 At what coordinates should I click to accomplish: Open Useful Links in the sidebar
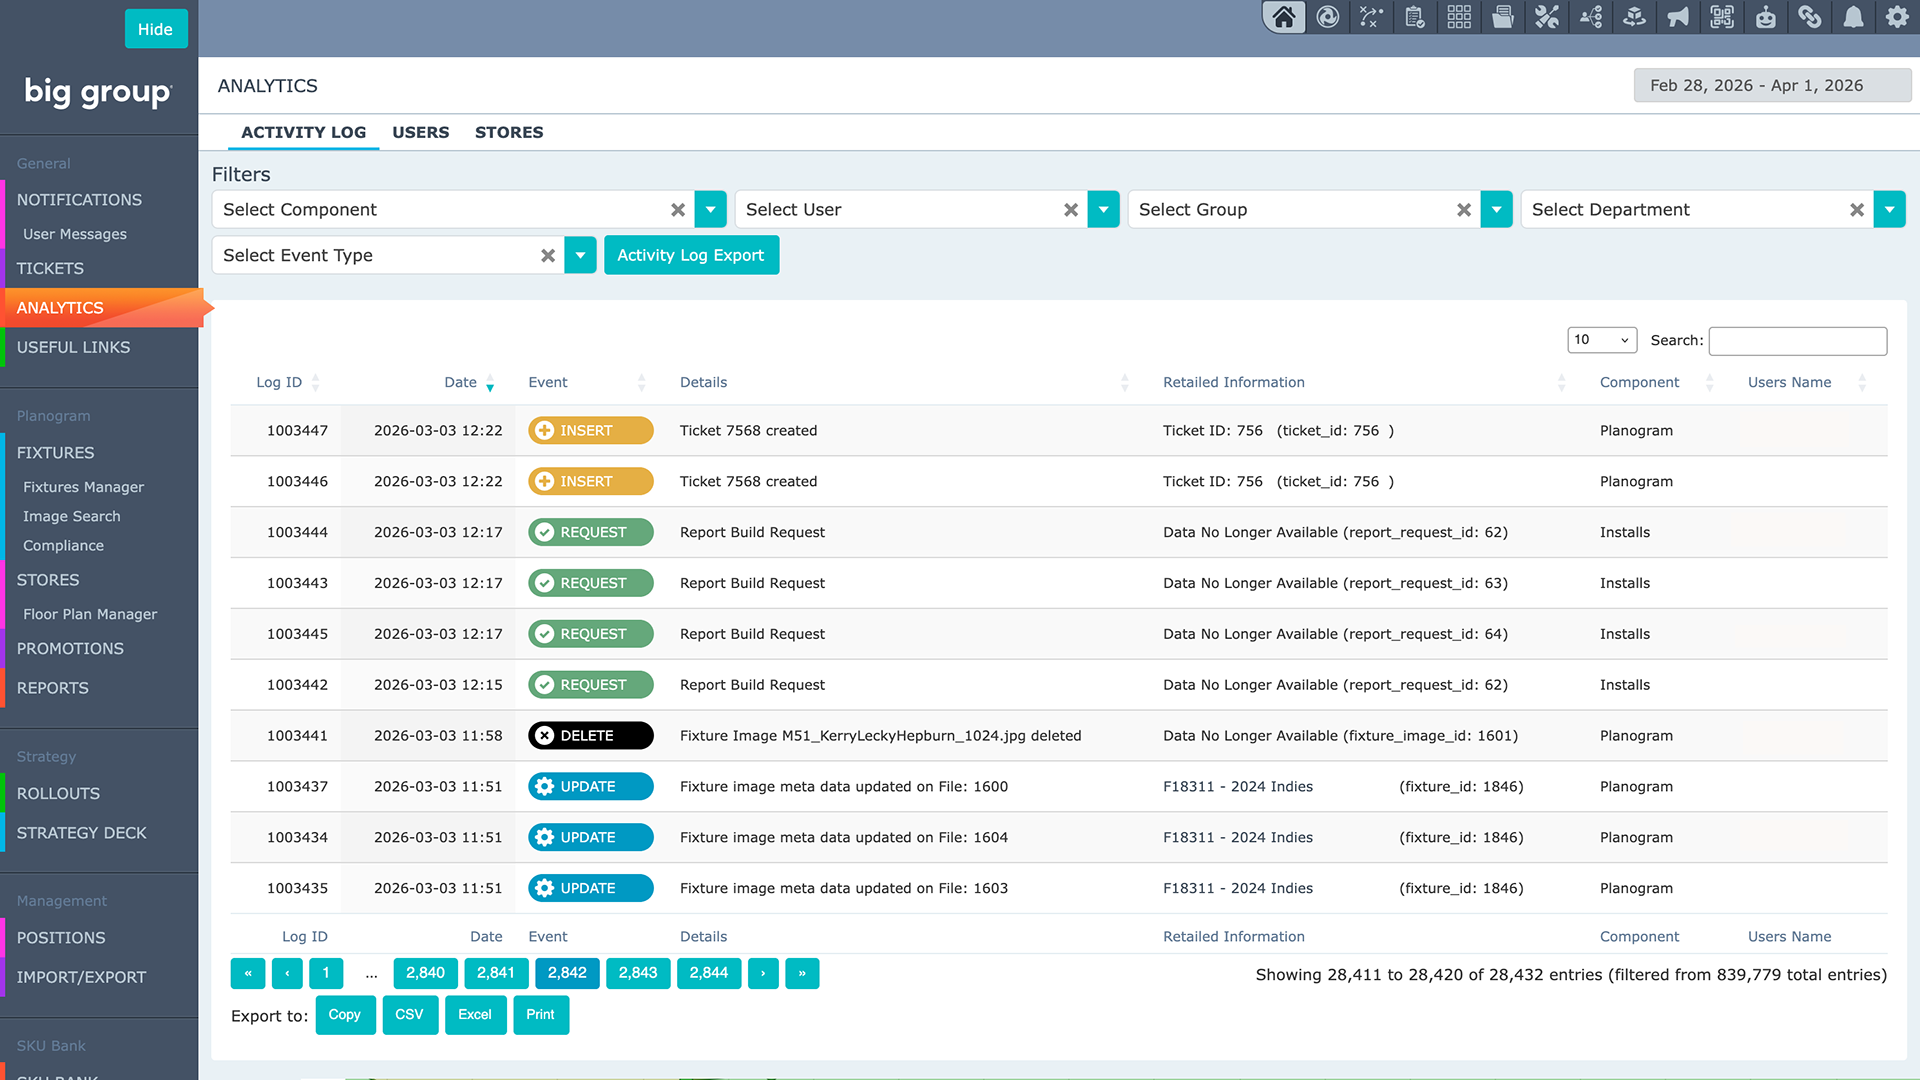[73, 348]
